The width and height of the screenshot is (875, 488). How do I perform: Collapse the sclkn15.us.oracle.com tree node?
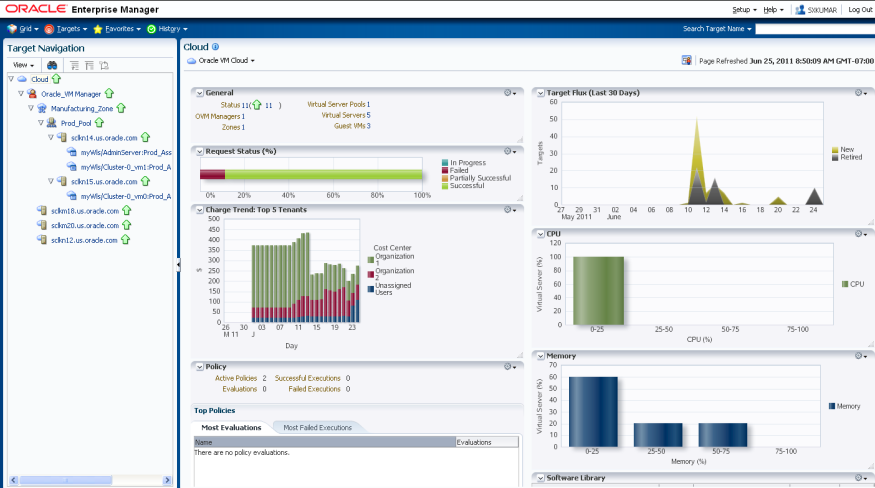click(x=51, y=181)
